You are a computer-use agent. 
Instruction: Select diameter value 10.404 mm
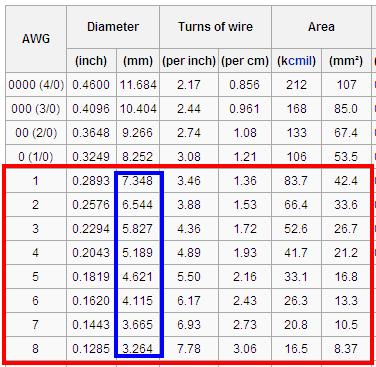138,109
